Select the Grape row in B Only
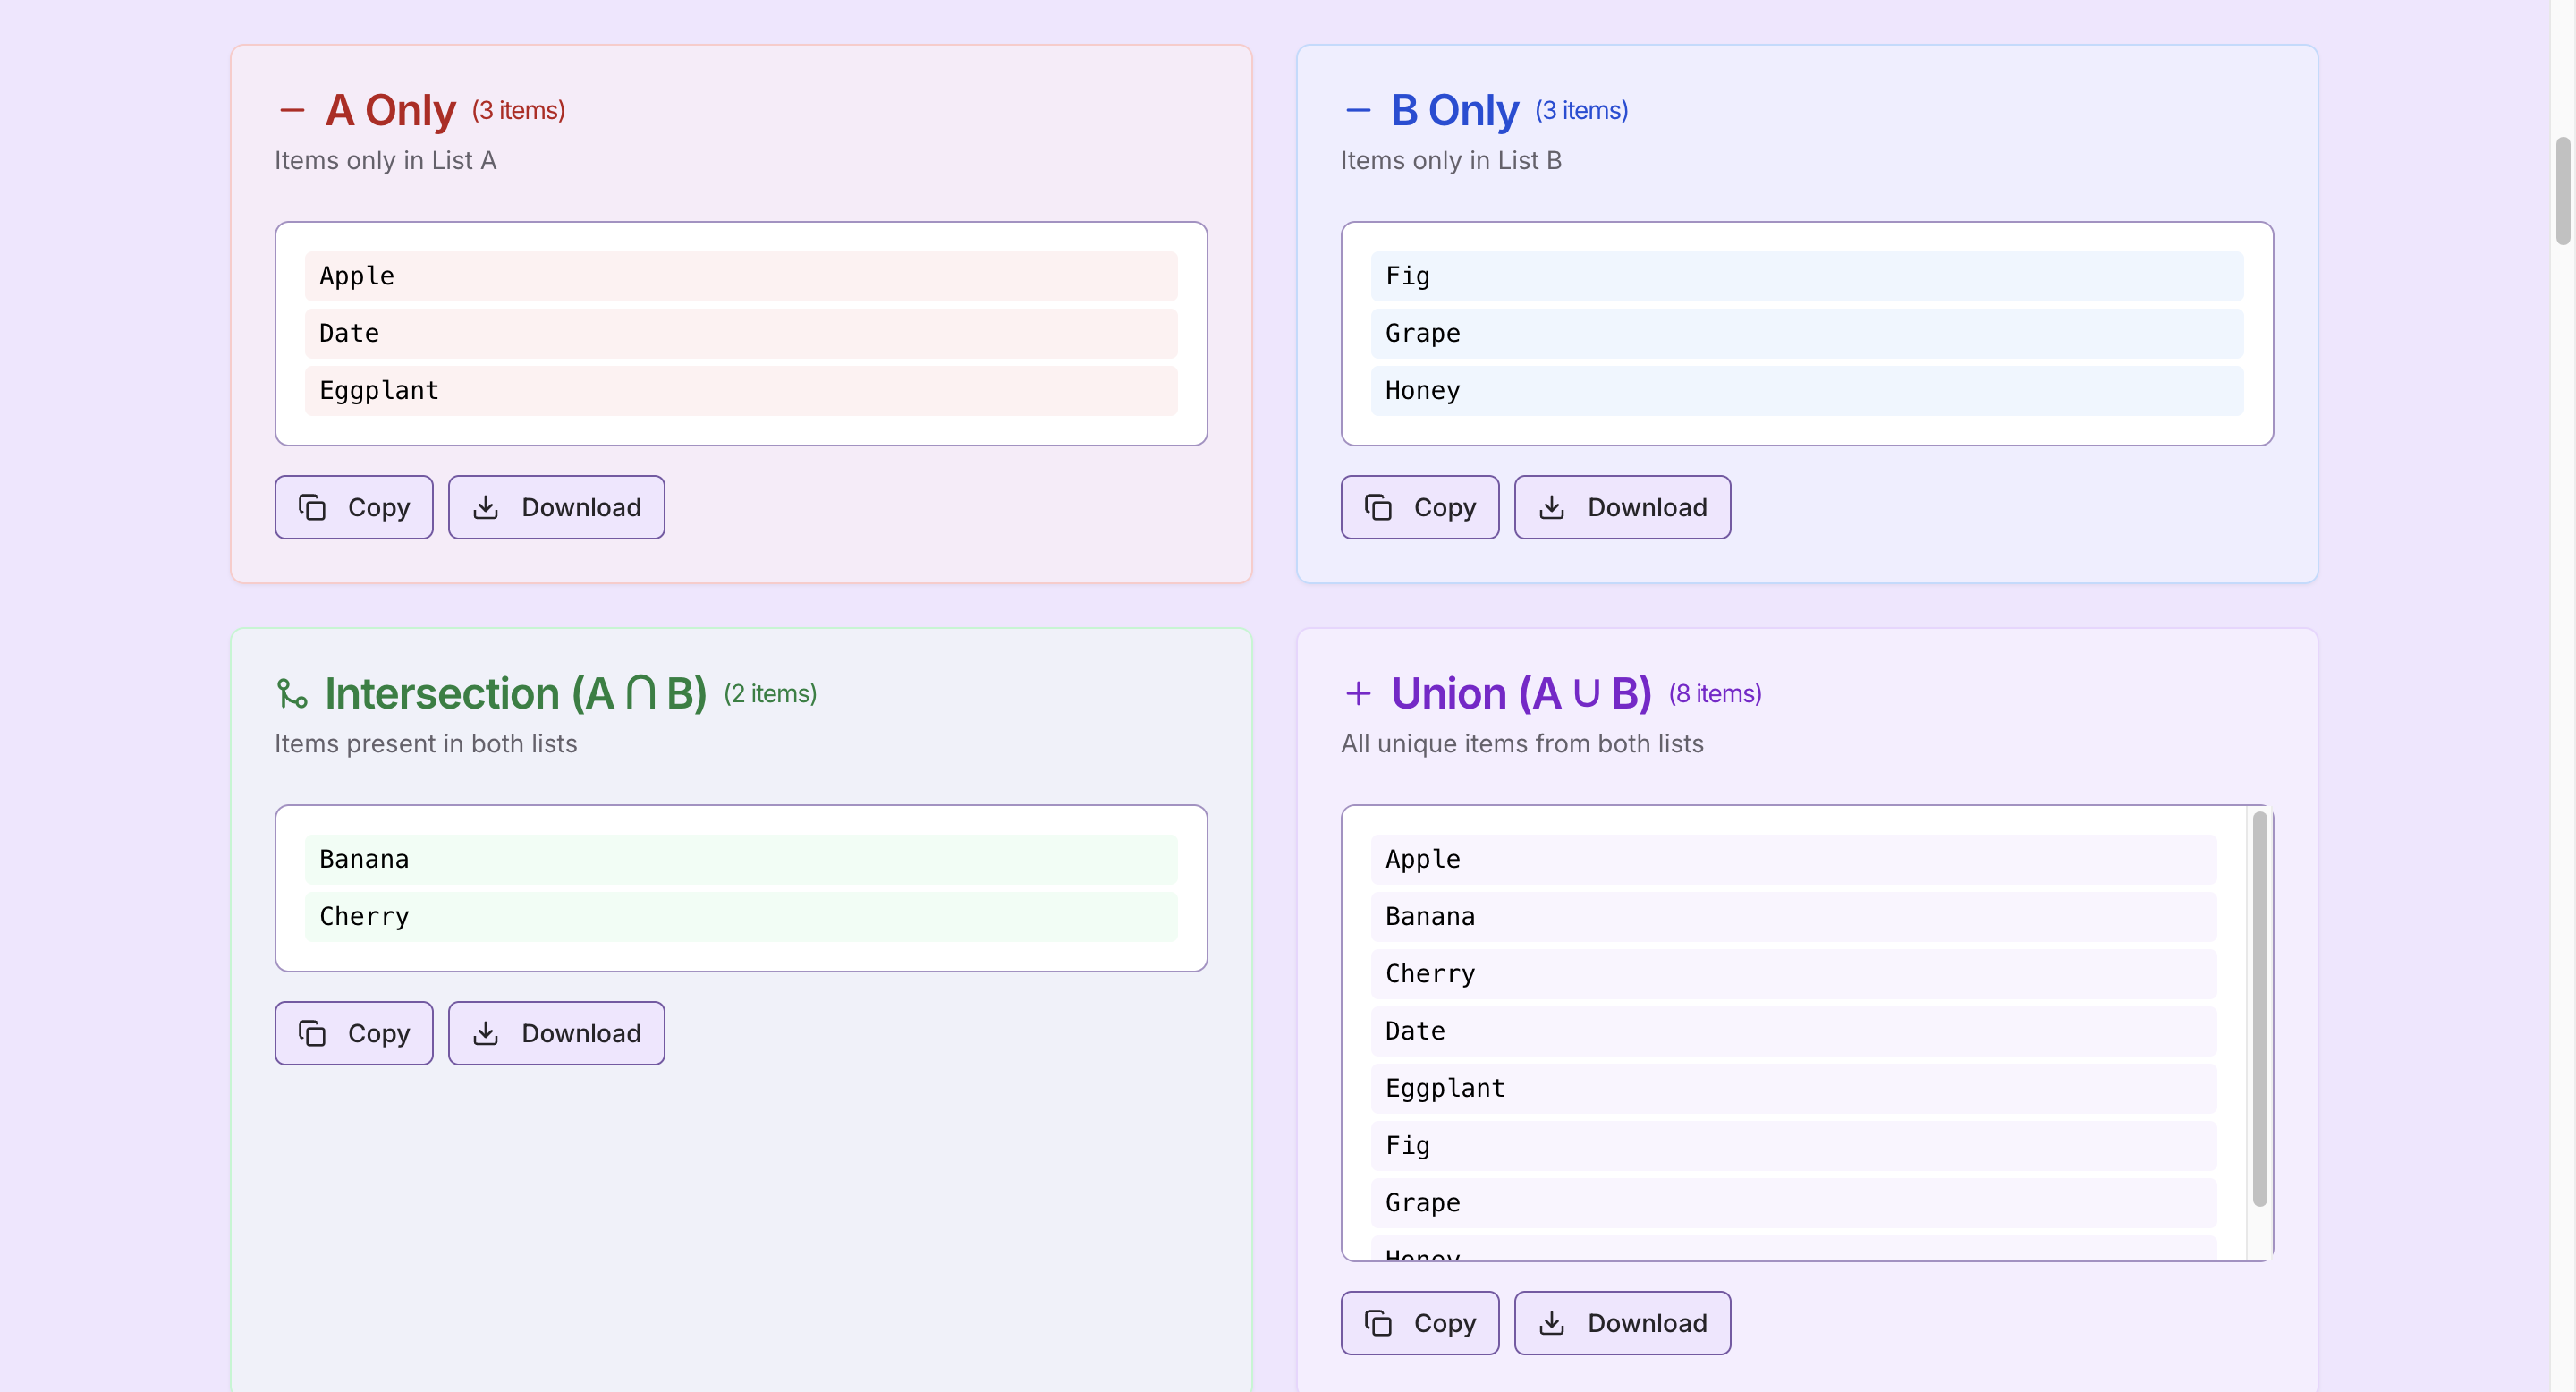 (1806, 333)
